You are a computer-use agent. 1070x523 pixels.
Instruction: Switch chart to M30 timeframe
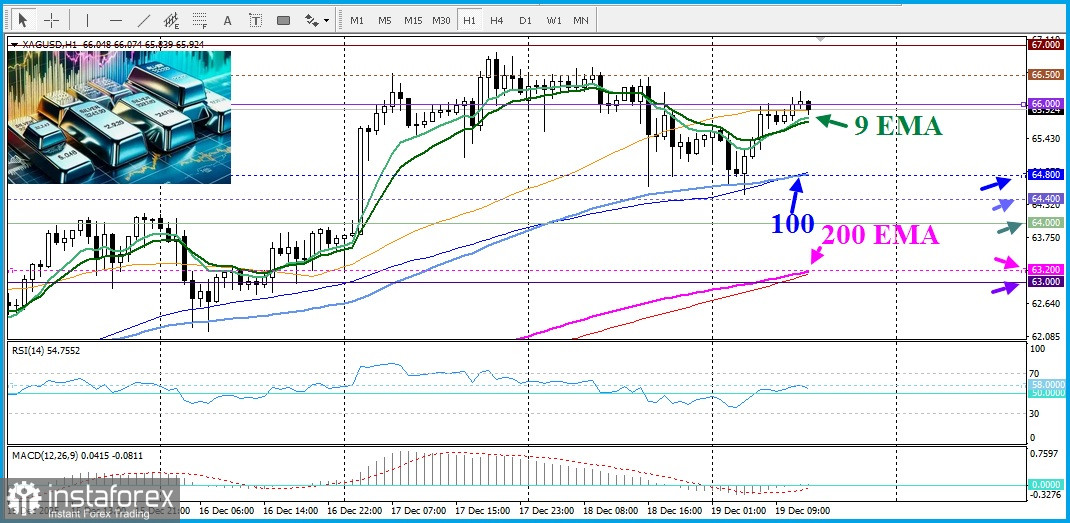(x=441, y=20)
